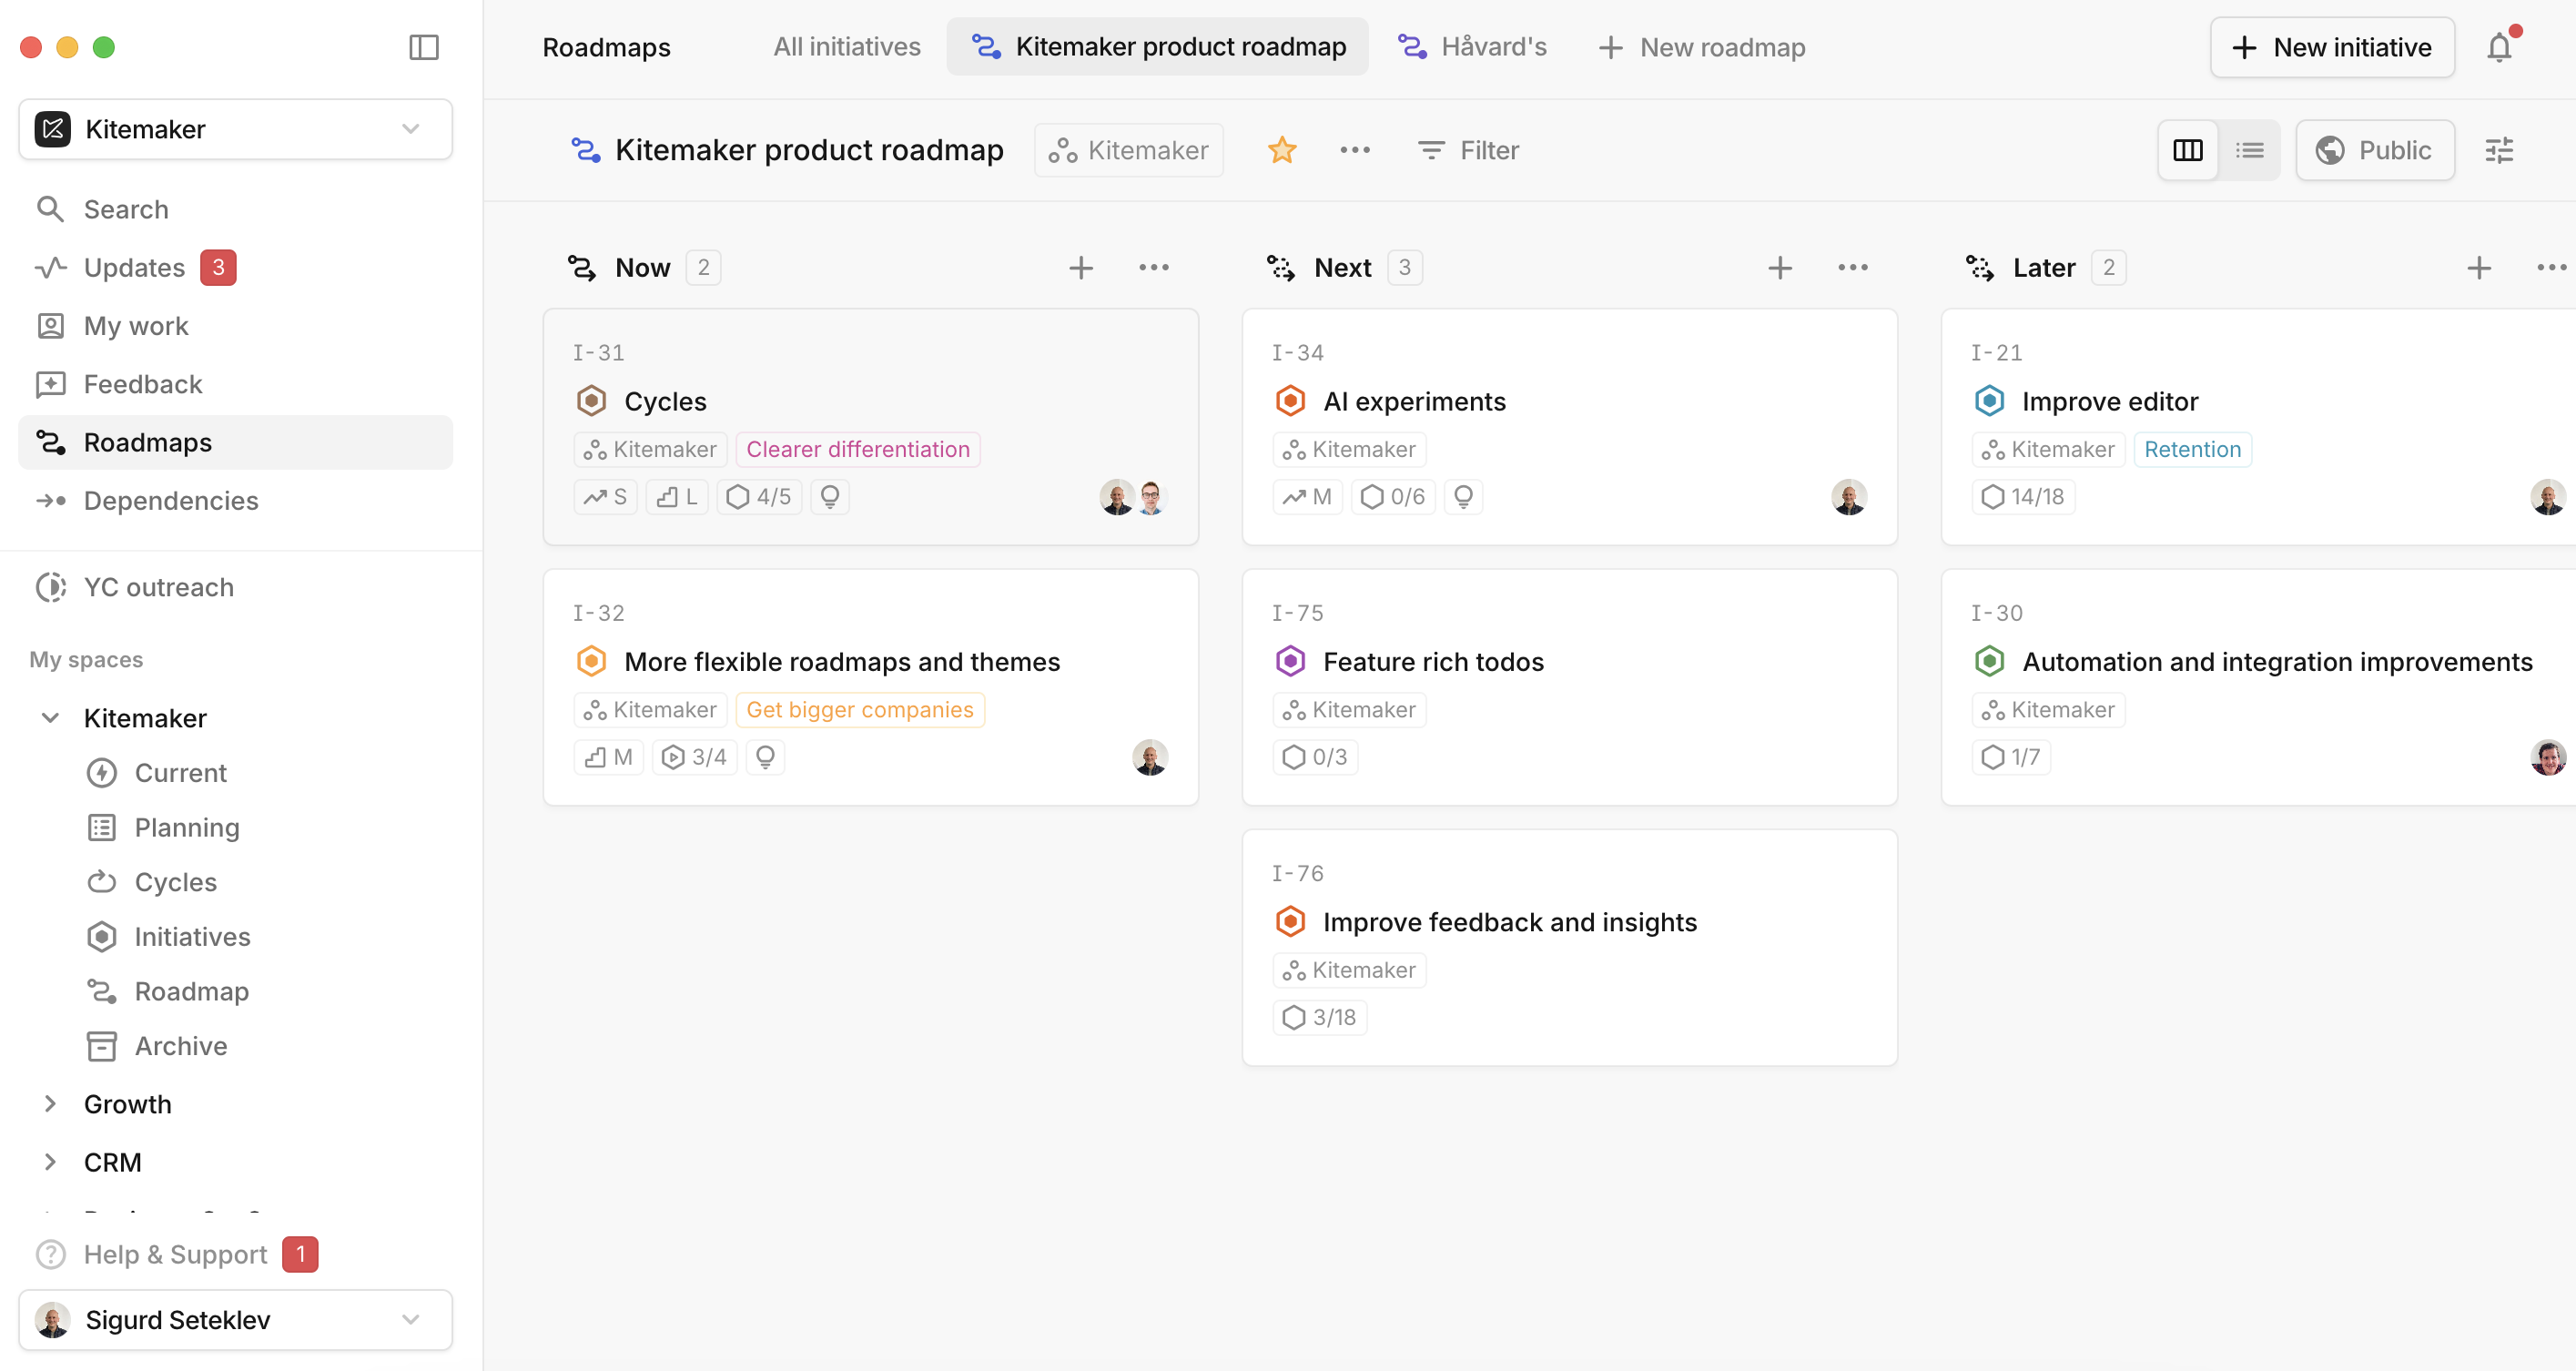Open Cycles in sidebar

tap(175, 882)
